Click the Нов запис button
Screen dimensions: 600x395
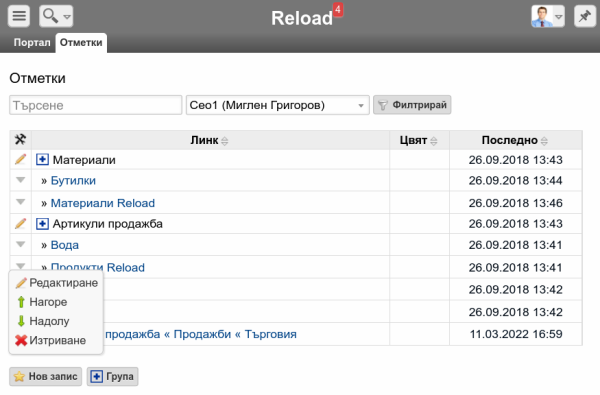[46, 377]
